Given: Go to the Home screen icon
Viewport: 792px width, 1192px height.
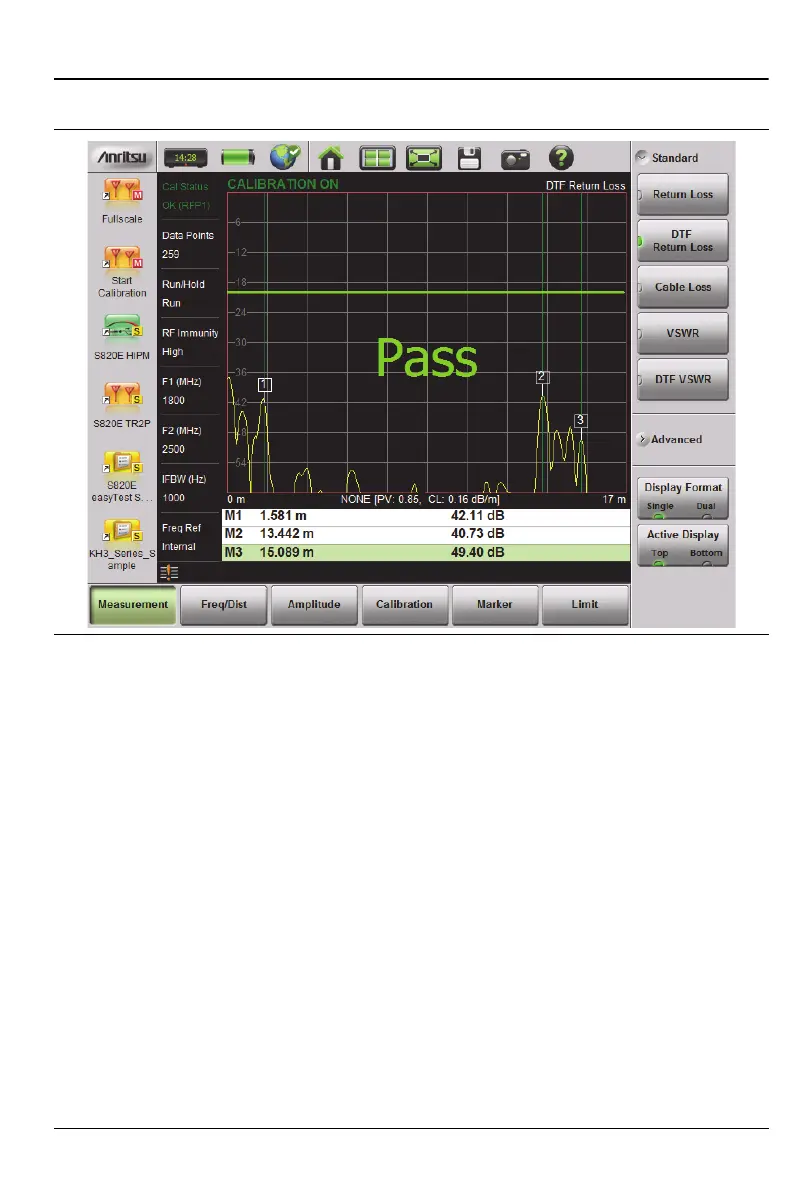Looking at the screenshot, I should (x=331, y=158).
